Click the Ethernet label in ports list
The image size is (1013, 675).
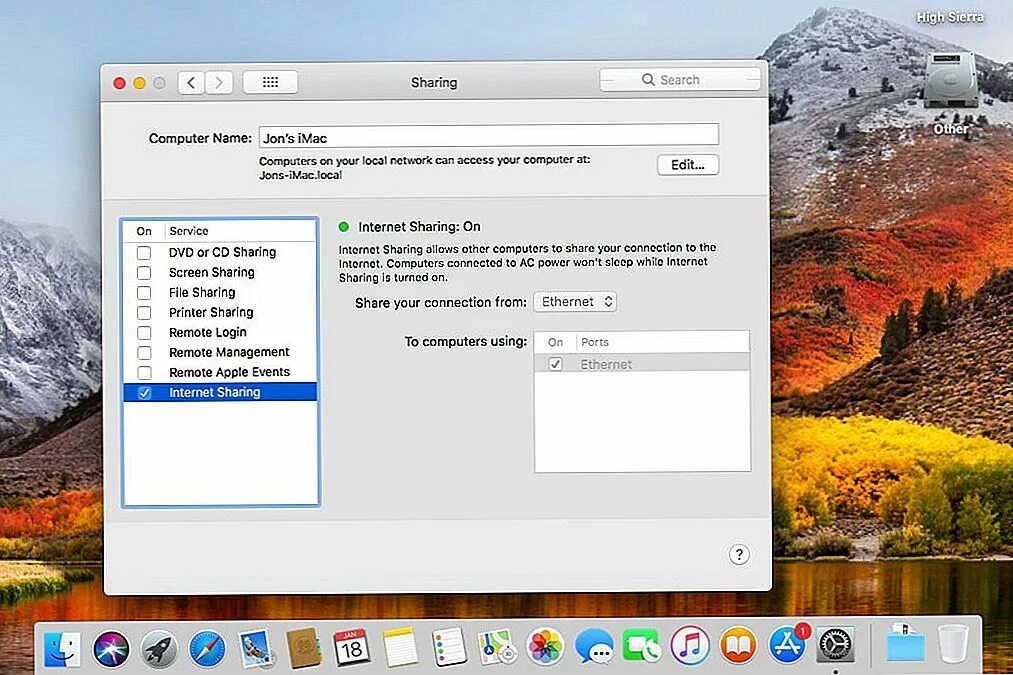pyautogui.click(x=606, y=364)
